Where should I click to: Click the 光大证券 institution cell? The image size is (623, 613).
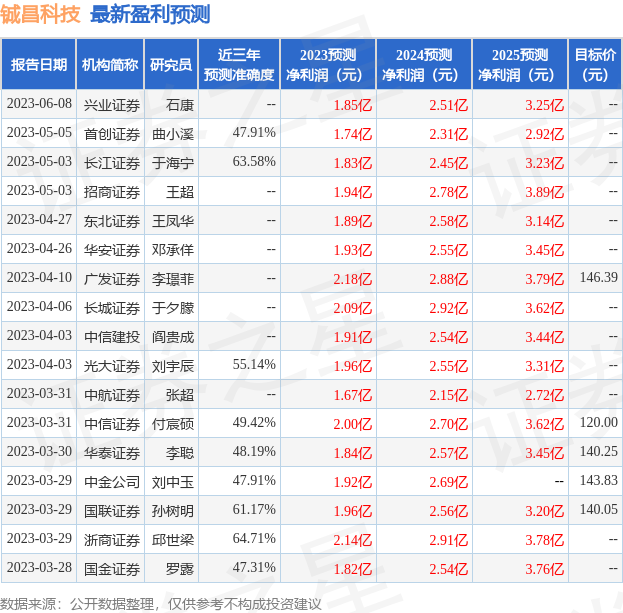(112, 366)
